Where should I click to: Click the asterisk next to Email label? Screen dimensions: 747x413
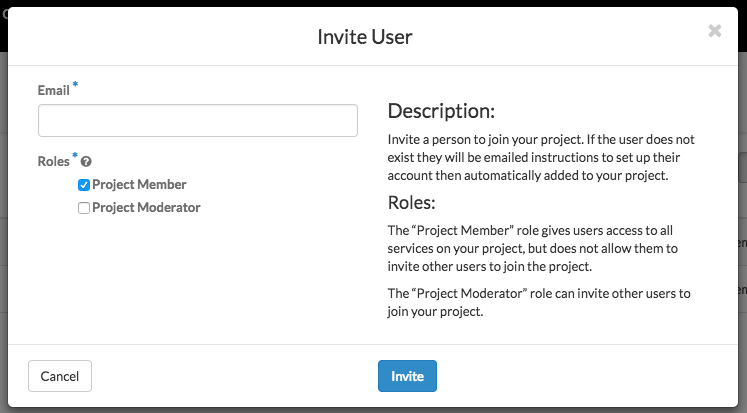pyautogui.click(x=75, y=85)
